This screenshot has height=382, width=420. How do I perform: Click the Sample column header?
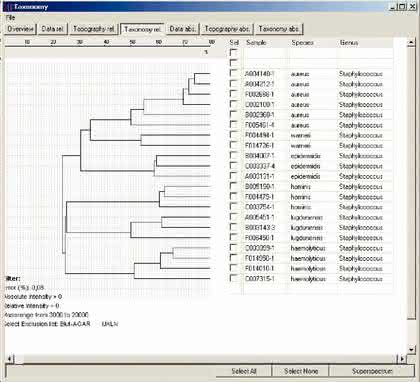click(x=256, y=43)
